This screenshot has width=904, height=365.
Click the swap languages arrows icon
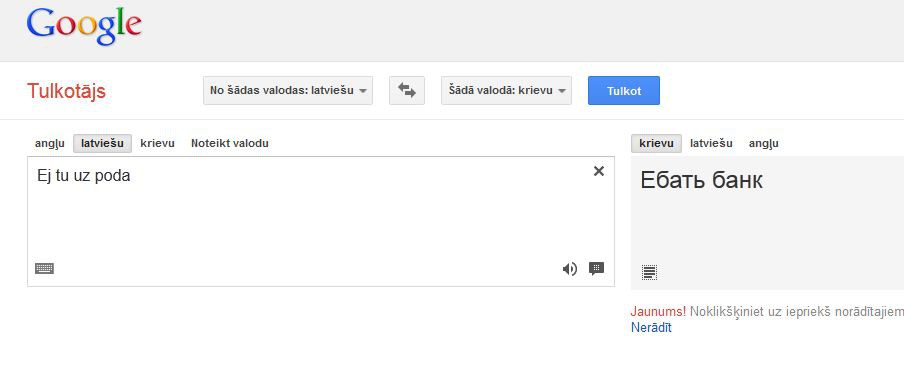pyautogui.click(x=406, y=91)
